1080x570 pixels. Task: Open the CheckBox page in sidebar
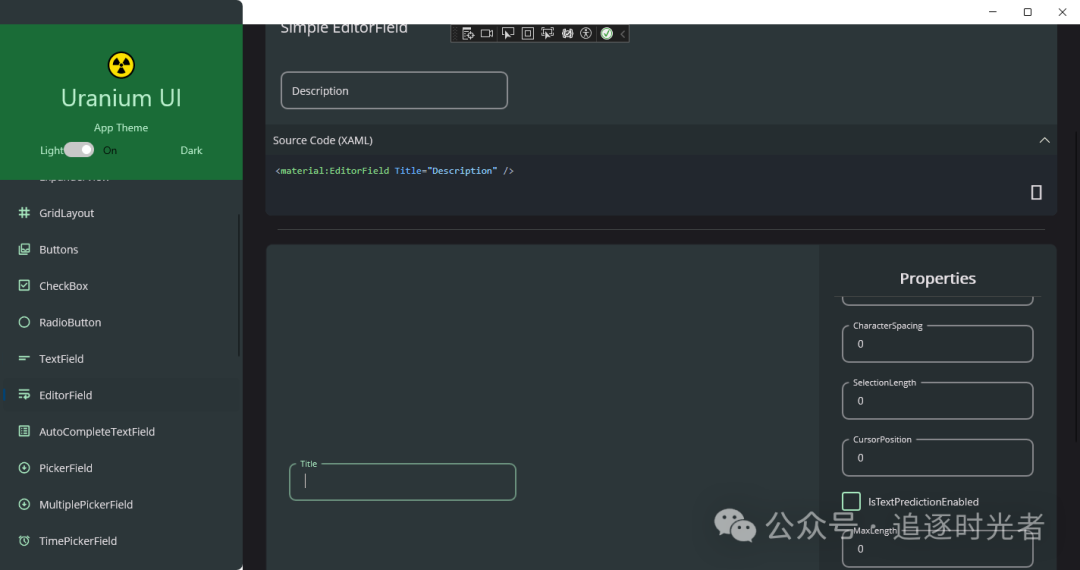[x=64, y=286]
